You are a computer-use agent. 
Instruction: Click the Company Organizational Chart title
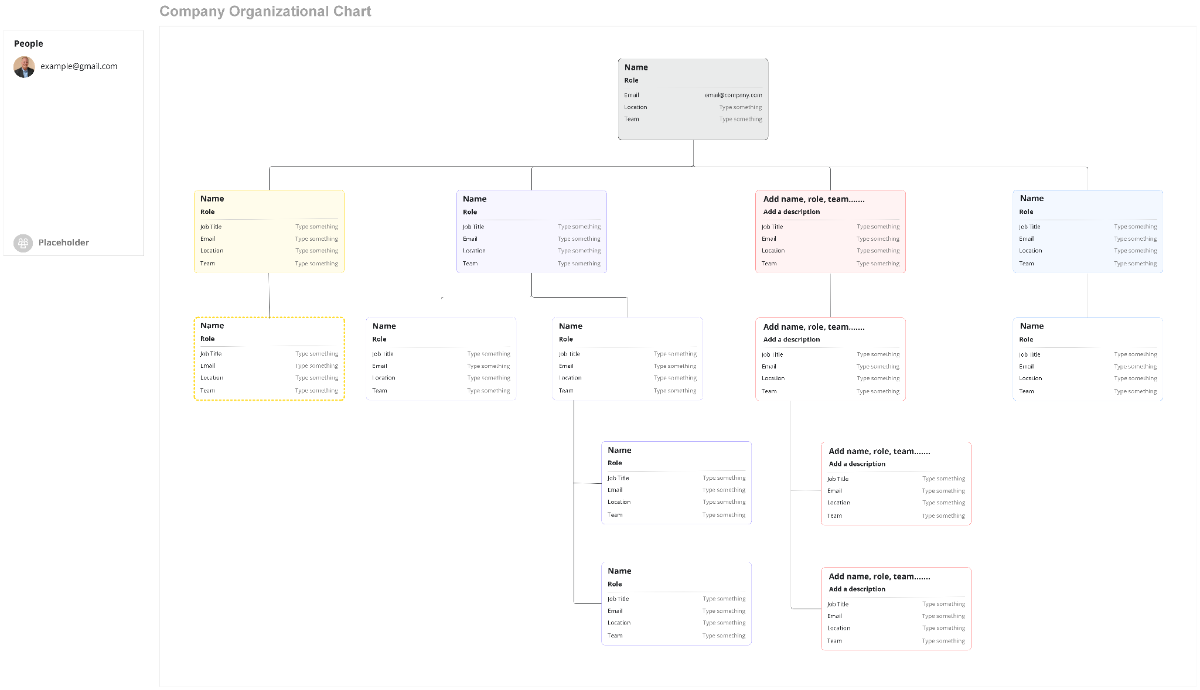click(x=265, y=11)
